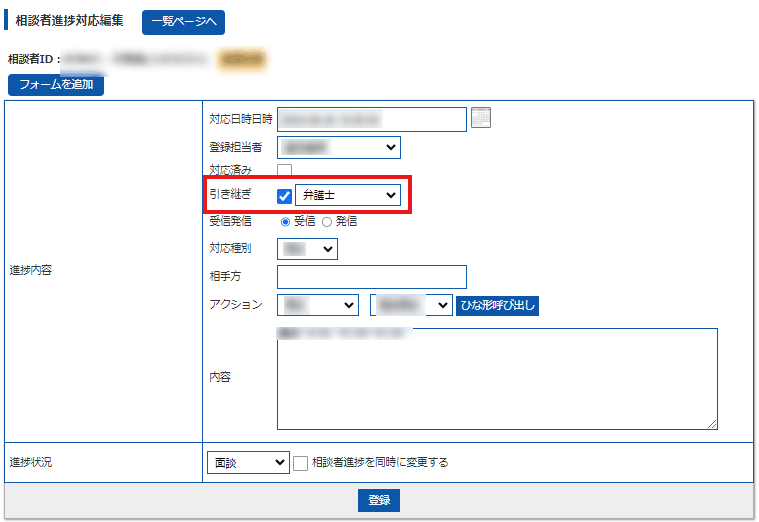The image size is (759, 522).
Task: Select the 受信 radio button
Action: (x=285, y=221)
